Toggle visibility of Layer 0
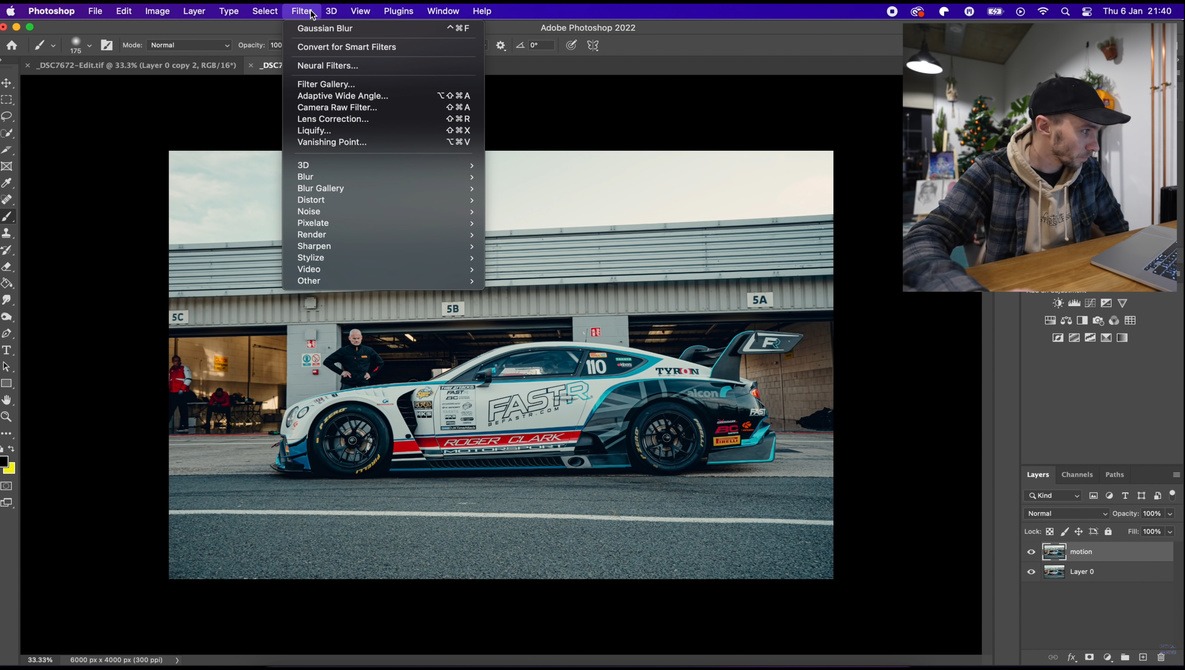Image resolution: width=1185 pixels, height=670 pixels. (x=1031, y=572)
